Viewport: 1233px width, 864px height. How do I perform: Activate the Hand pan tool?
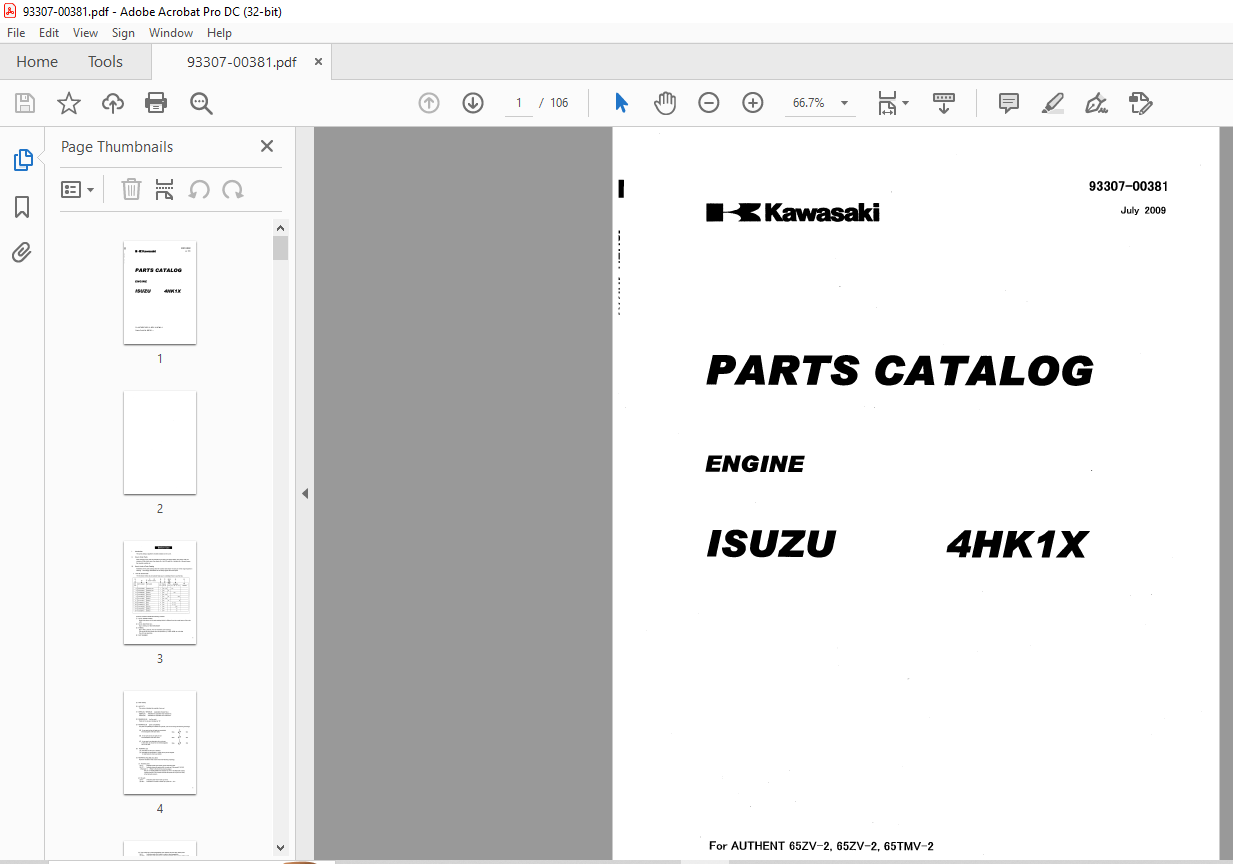coord(665,103)
